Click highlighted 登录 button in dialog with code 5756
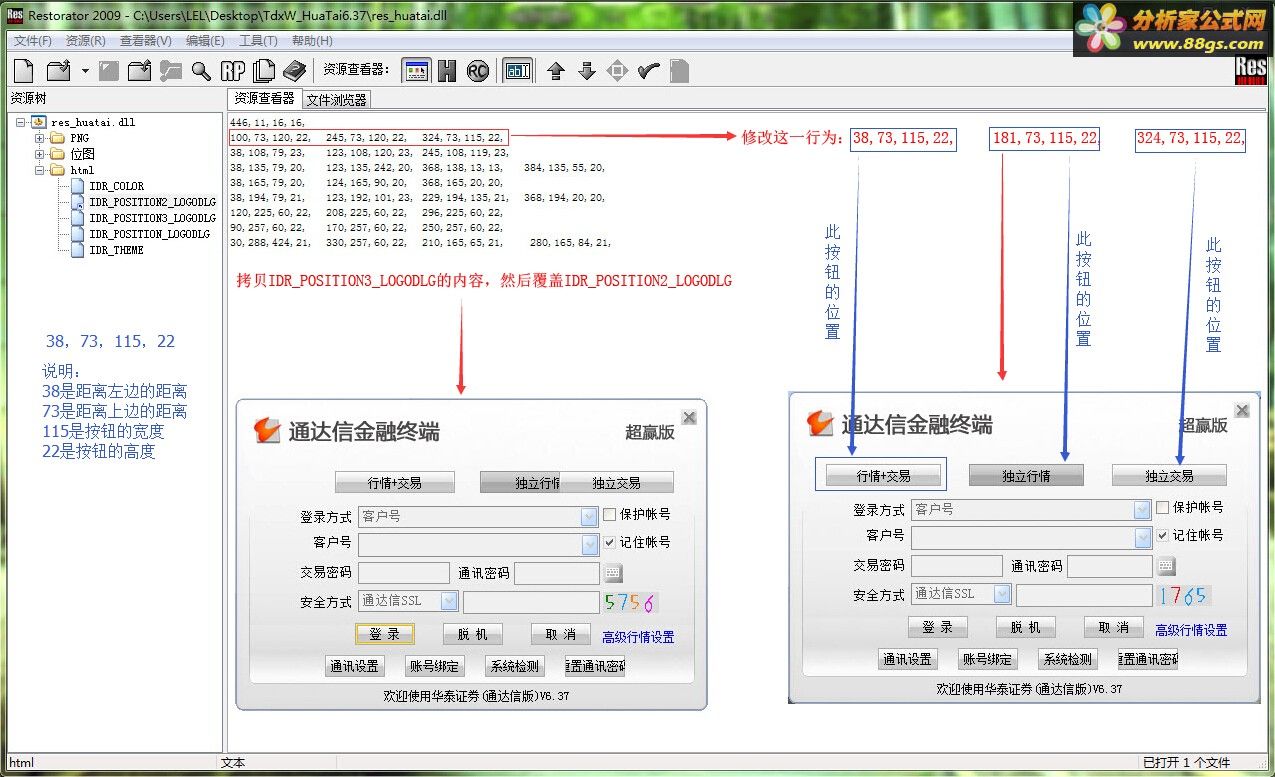 point(385,635)
